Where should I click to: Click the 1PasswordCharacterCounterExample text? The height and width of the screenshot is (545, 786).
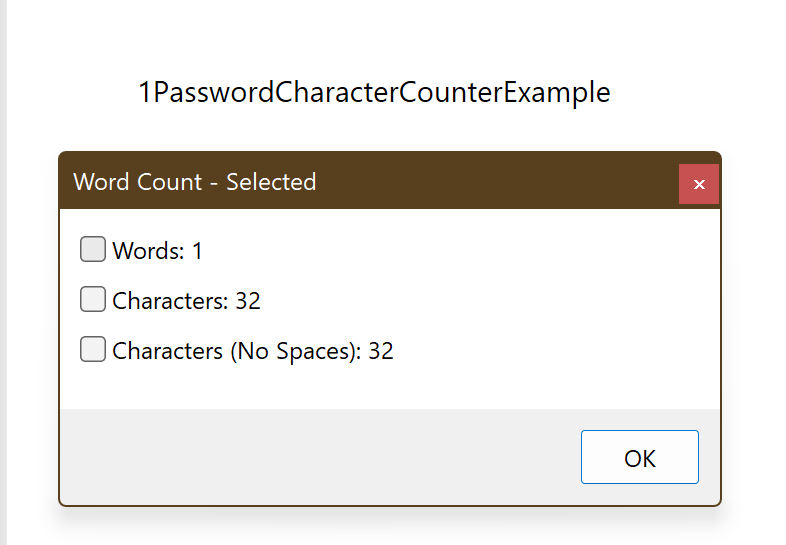(374, 92)
